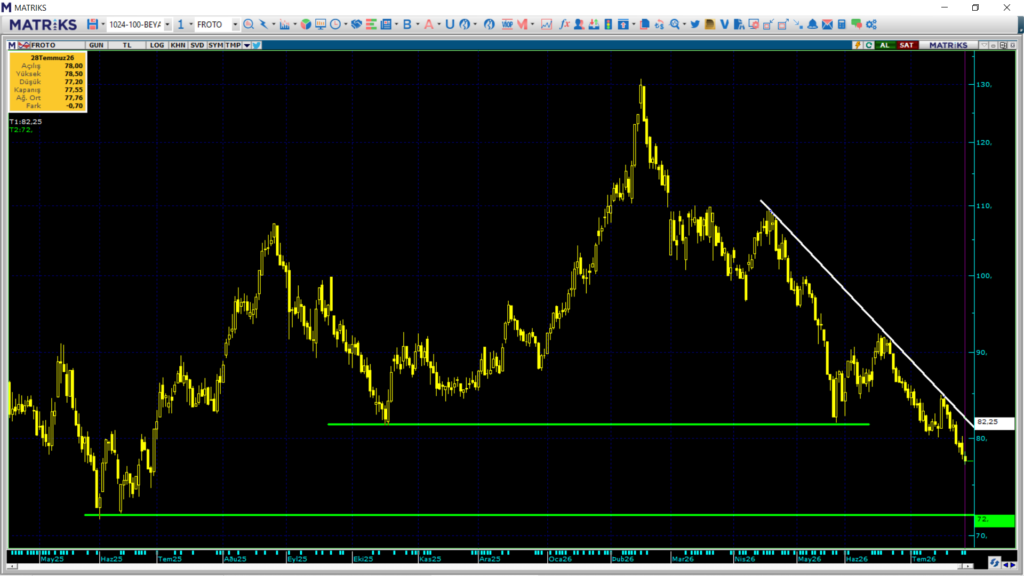The height and width of the screenshot is (576, 1024).
Task: Click the page number 1 button
Action: tap(180, 24)
